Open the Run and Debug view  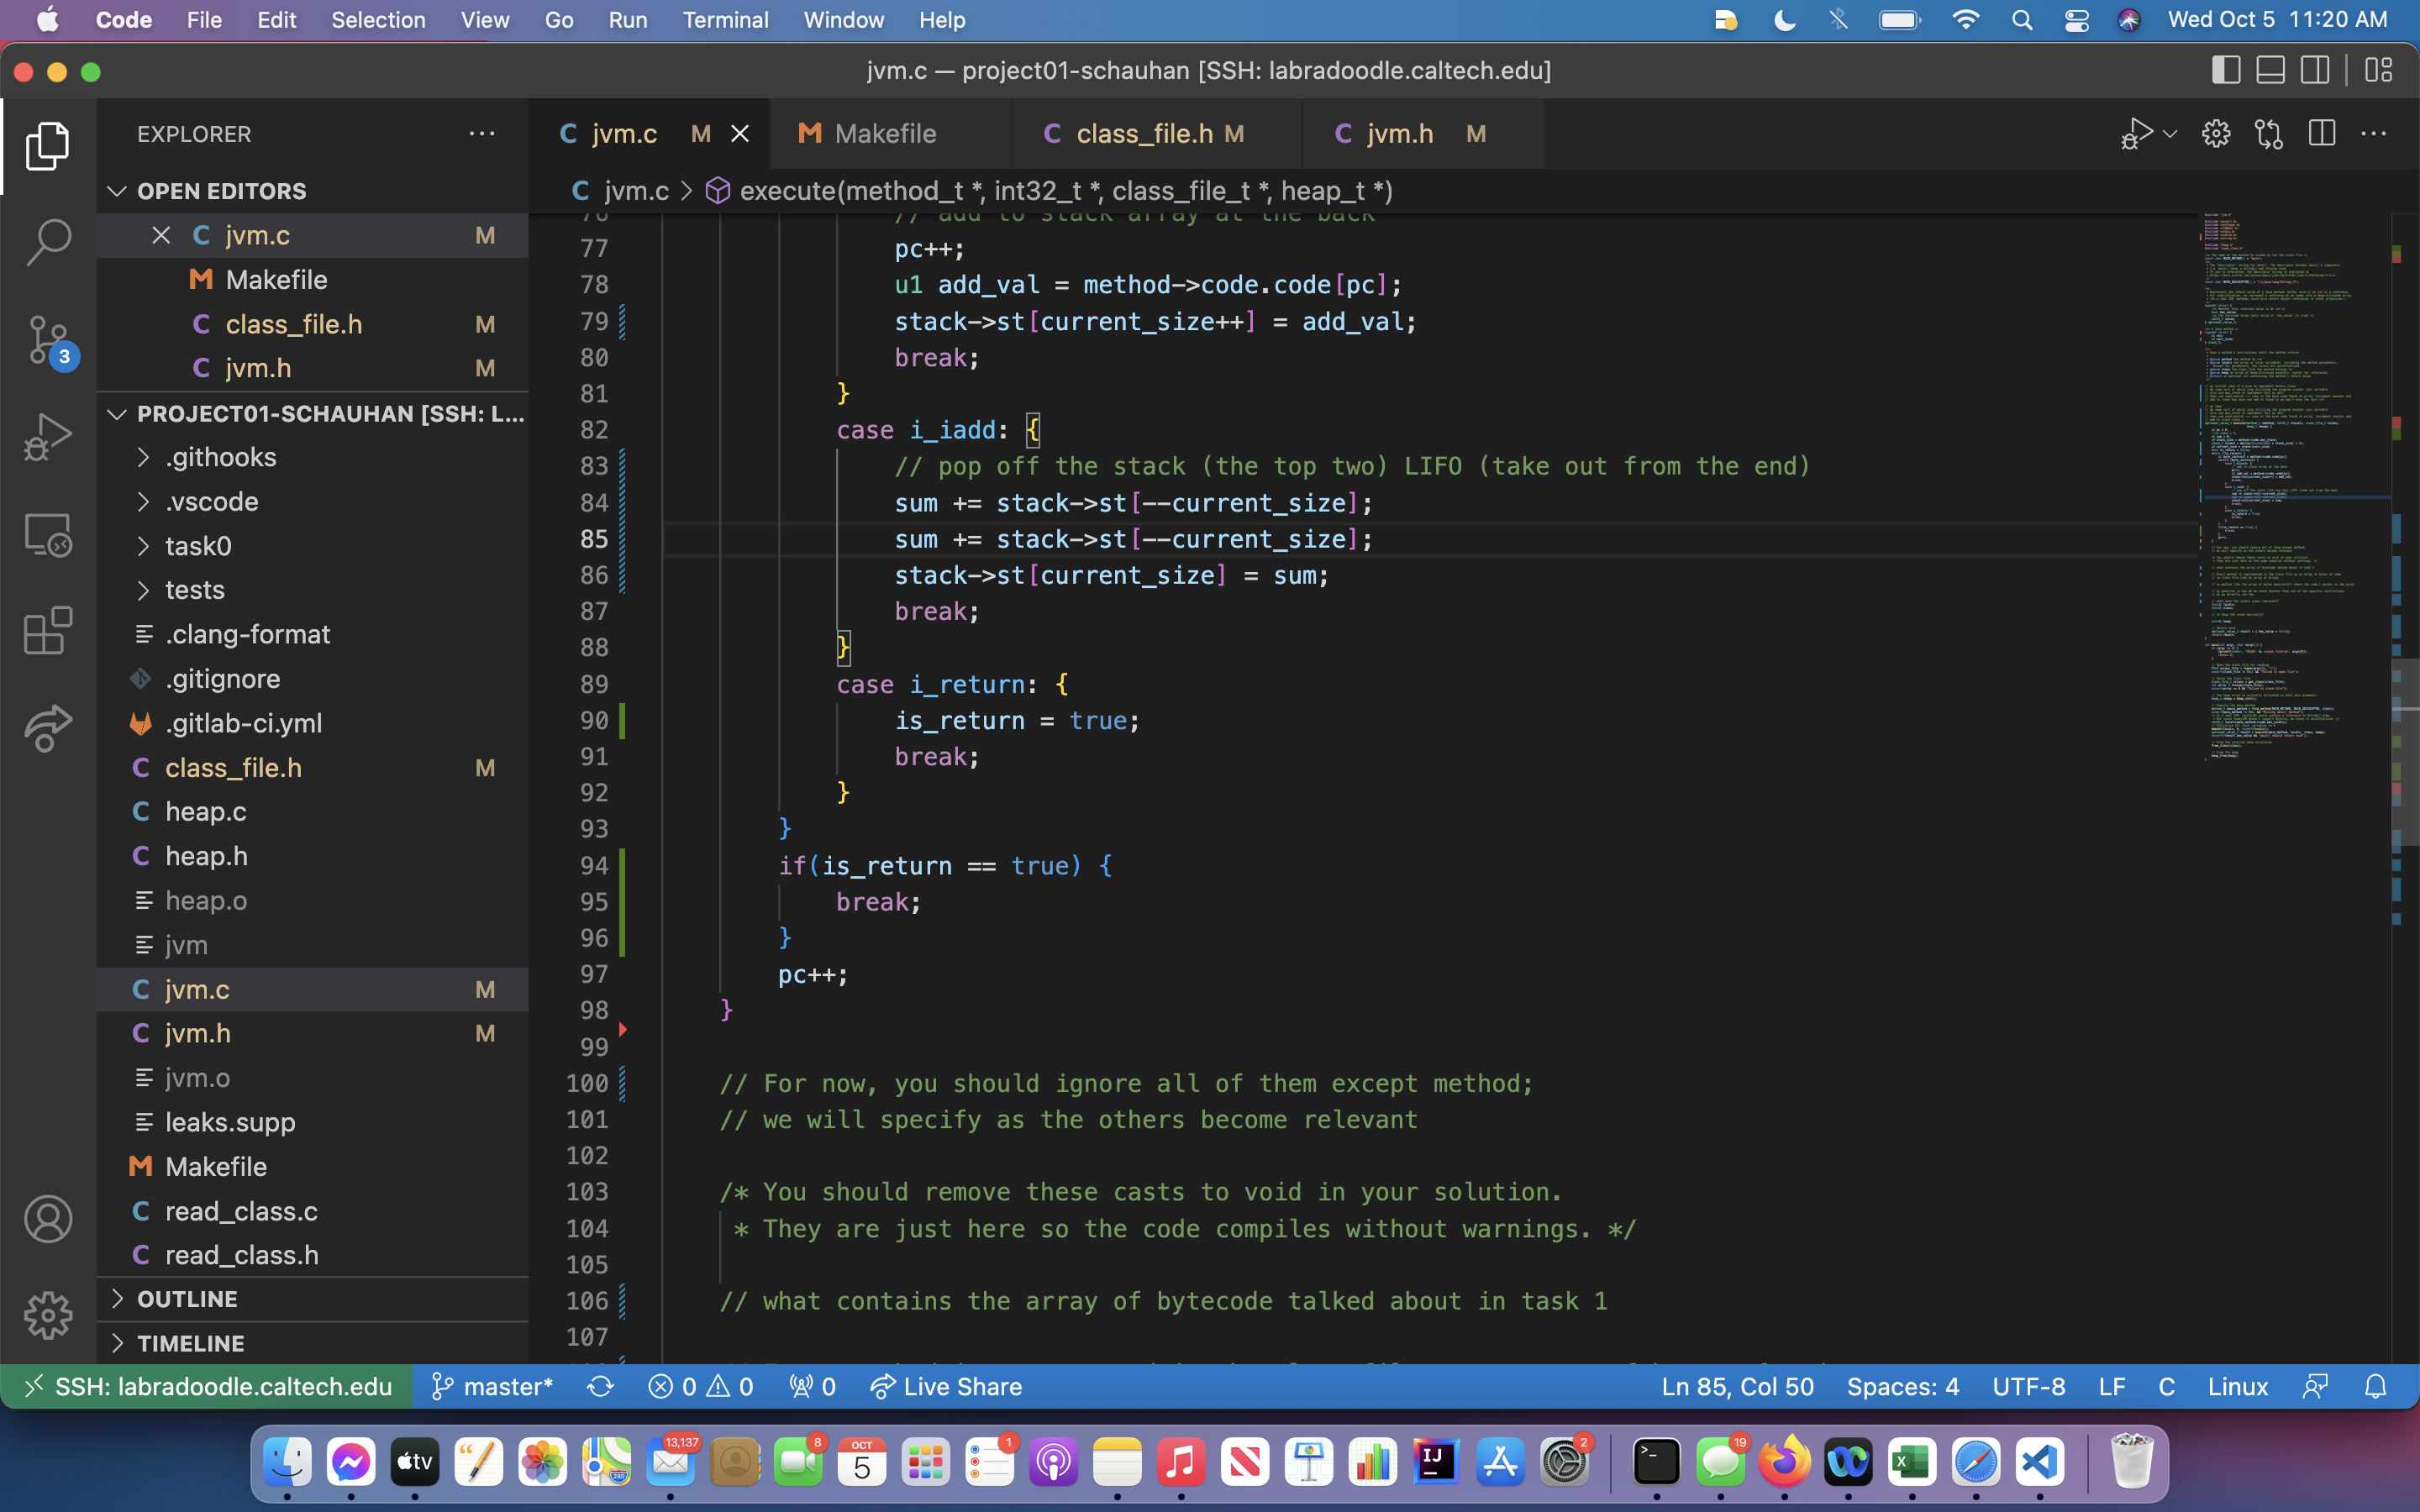[47, 437]
